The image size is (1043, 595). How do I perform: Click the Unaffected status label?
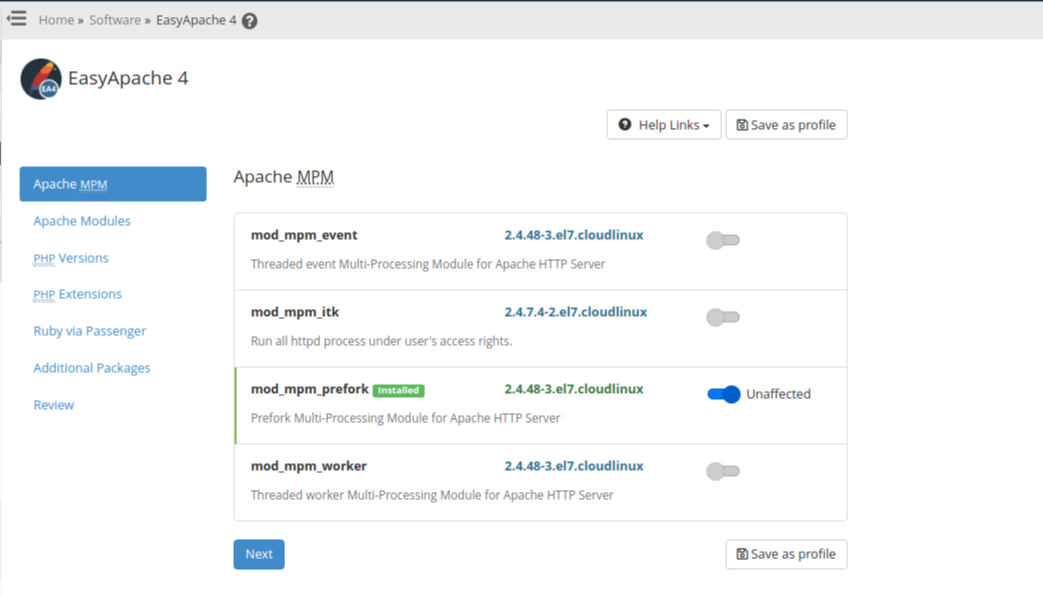click(778, 394)
